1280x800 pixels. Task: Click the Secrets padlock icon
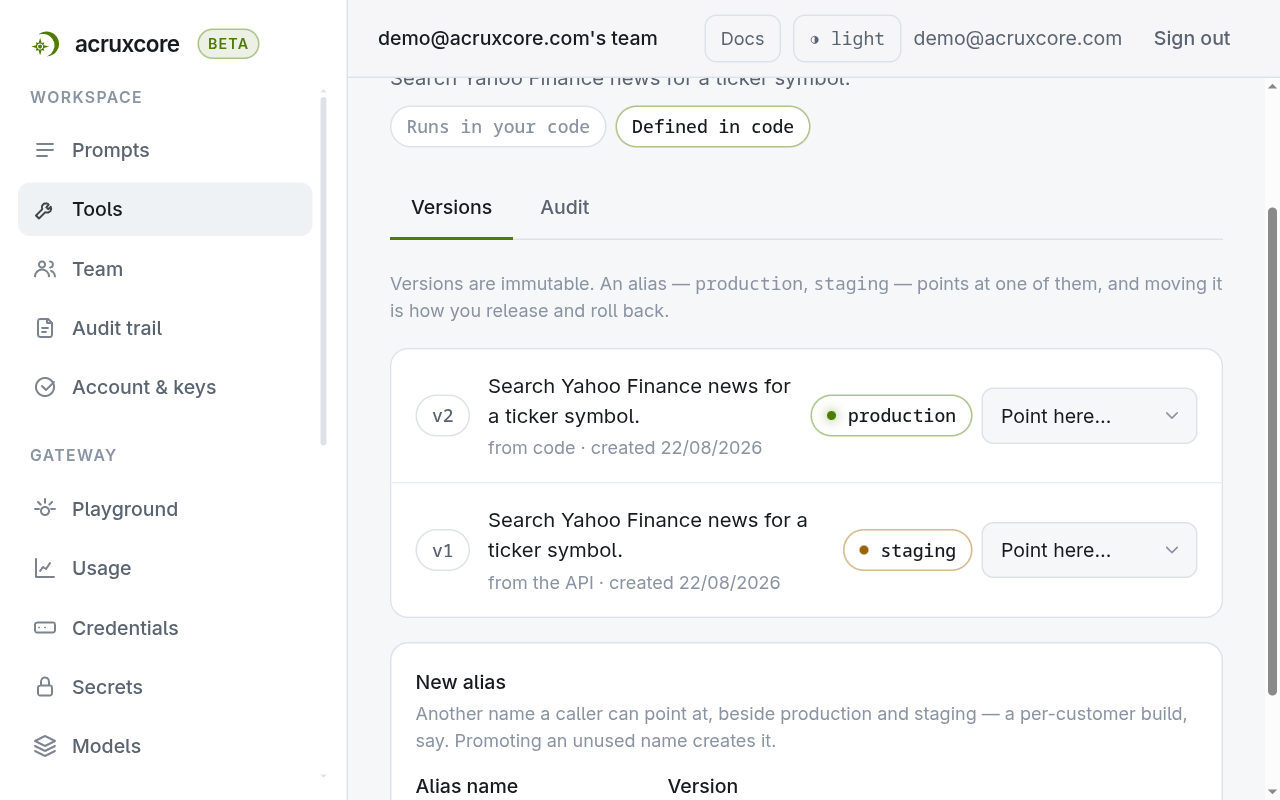(45, 687)
